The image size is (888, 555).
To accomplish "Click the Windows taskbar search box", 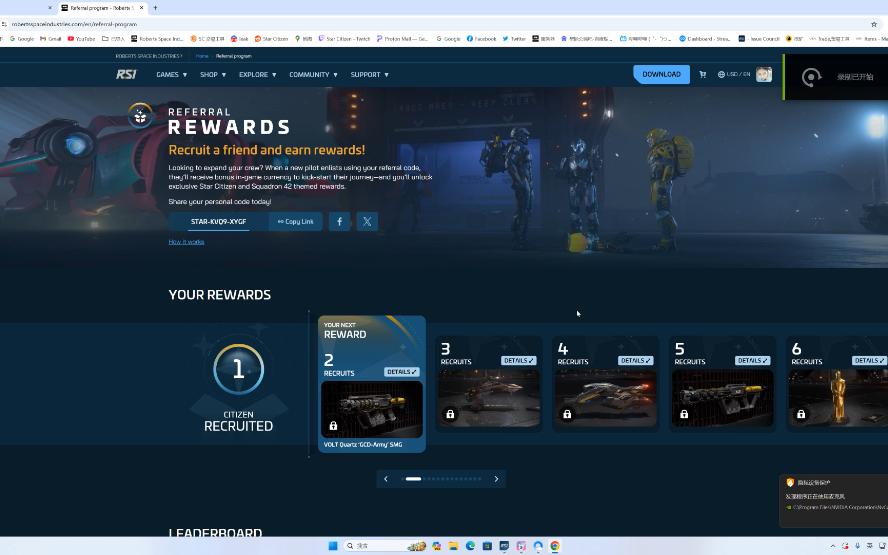I will pos(385,546).
